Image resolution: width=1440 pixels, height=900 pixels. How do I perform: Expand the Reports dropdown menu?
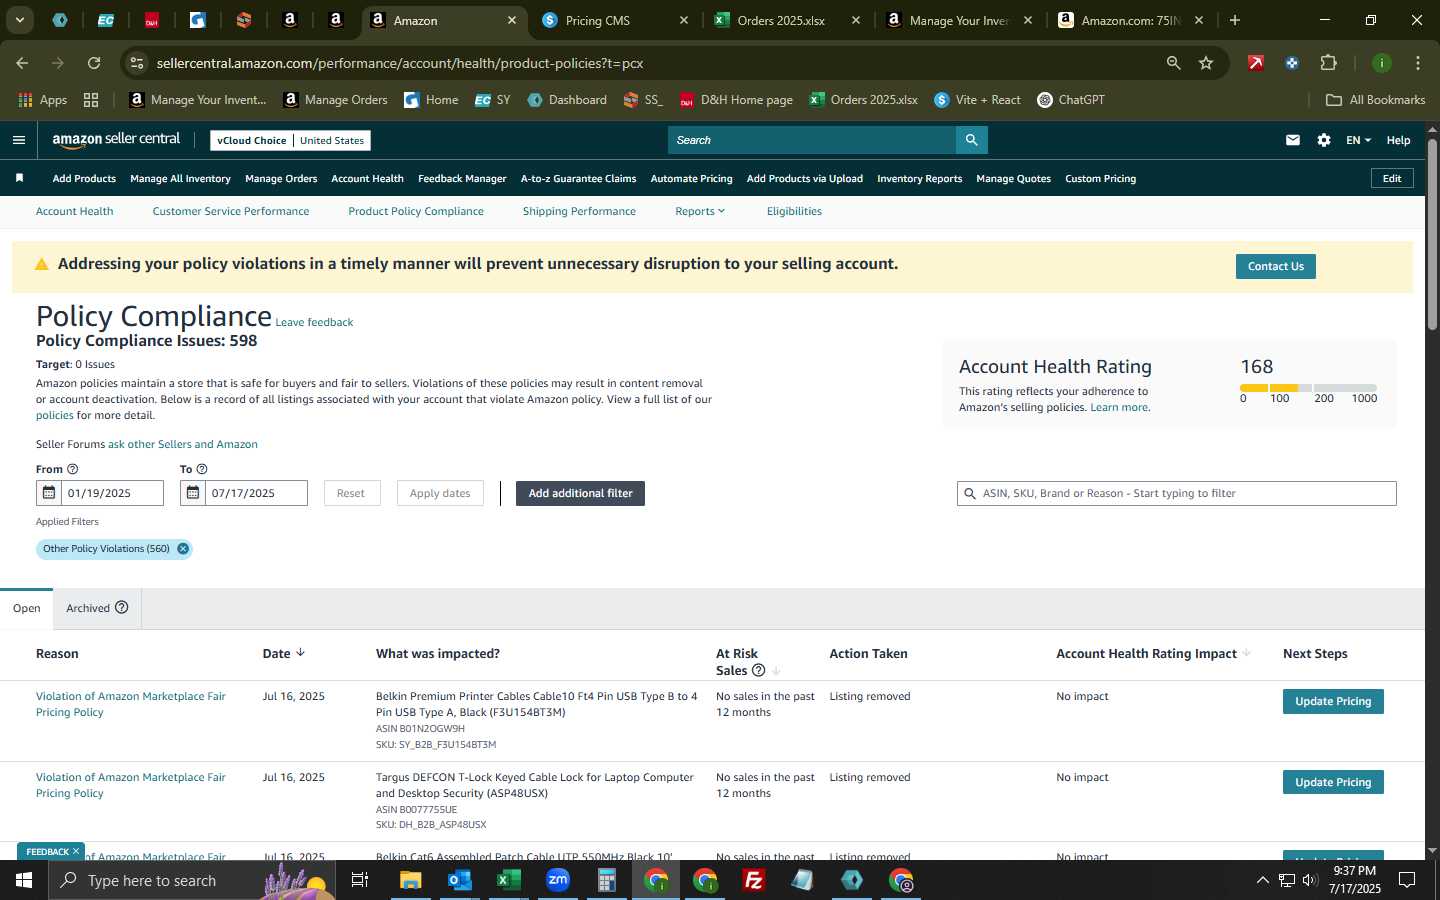coord(700,211)
